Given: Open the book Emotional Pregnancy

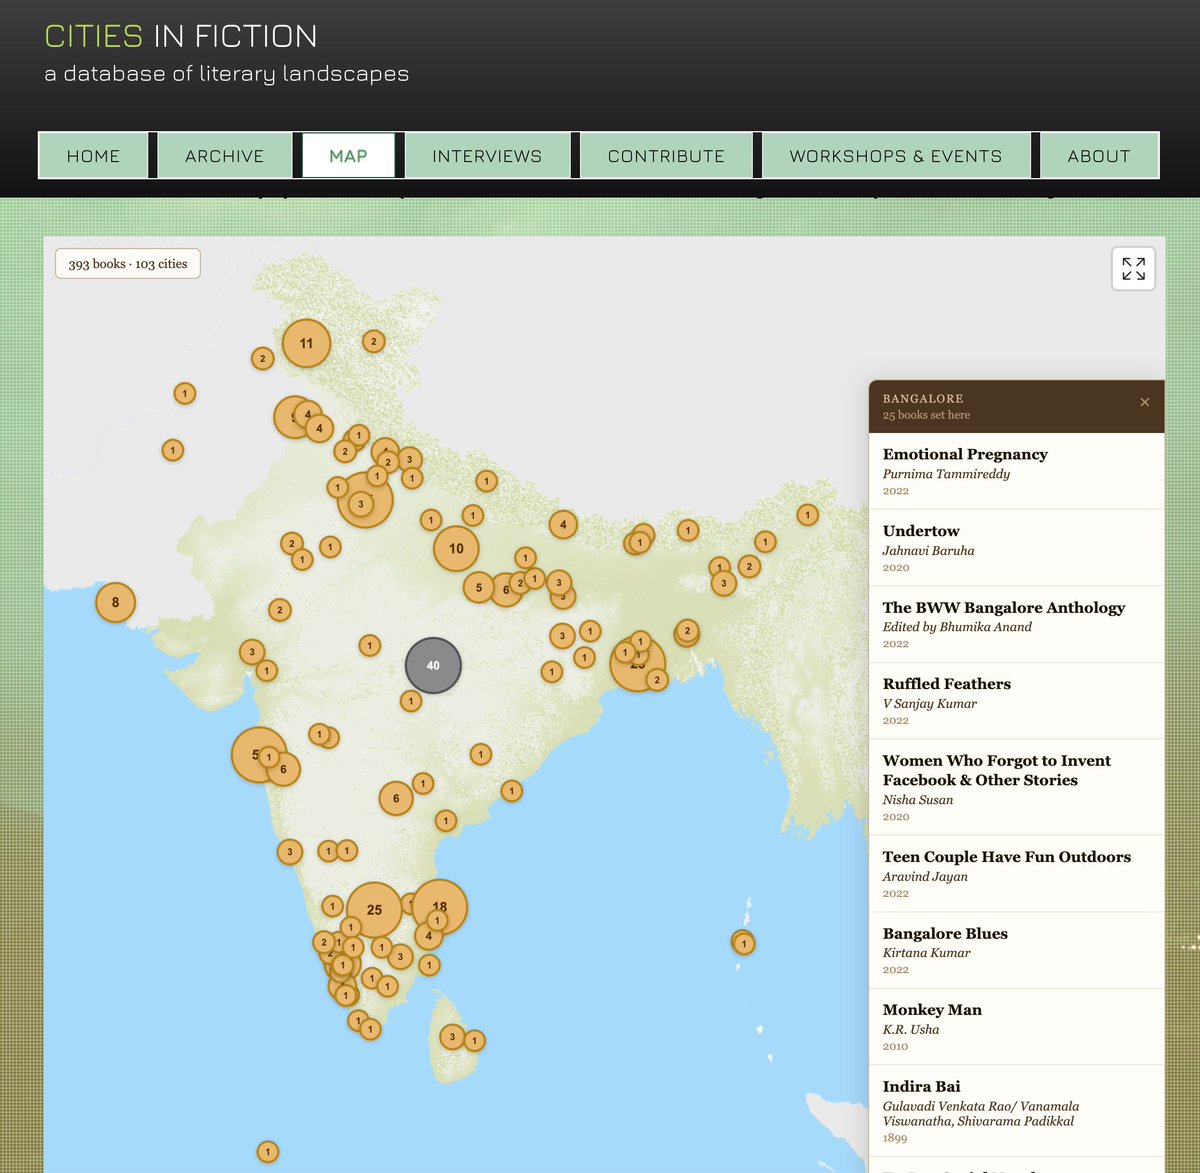Looking at the screenshot, I should pyautogui.click(x=1016, y=471).
